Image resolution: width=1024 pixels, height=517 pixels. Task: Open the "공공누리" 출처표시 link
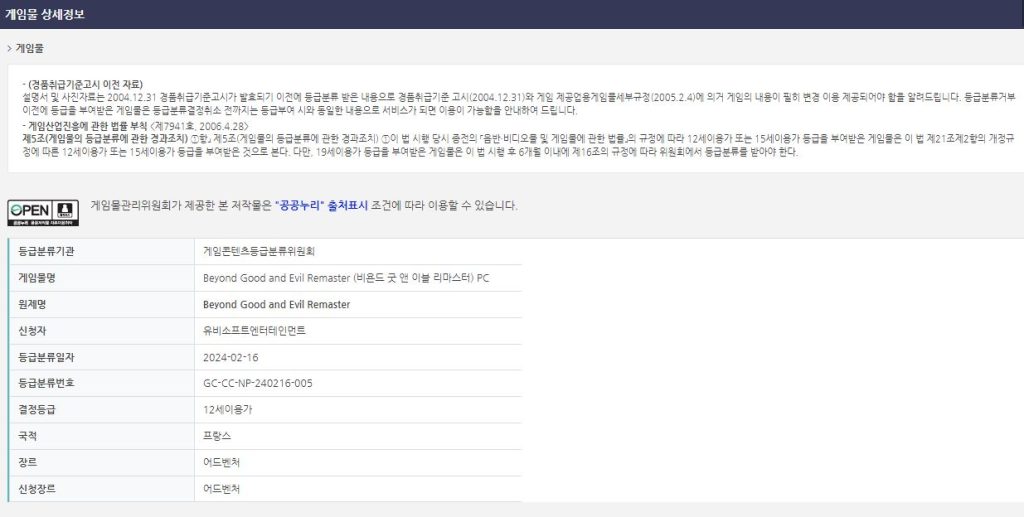pyautogui.click(x=321, y=206)
